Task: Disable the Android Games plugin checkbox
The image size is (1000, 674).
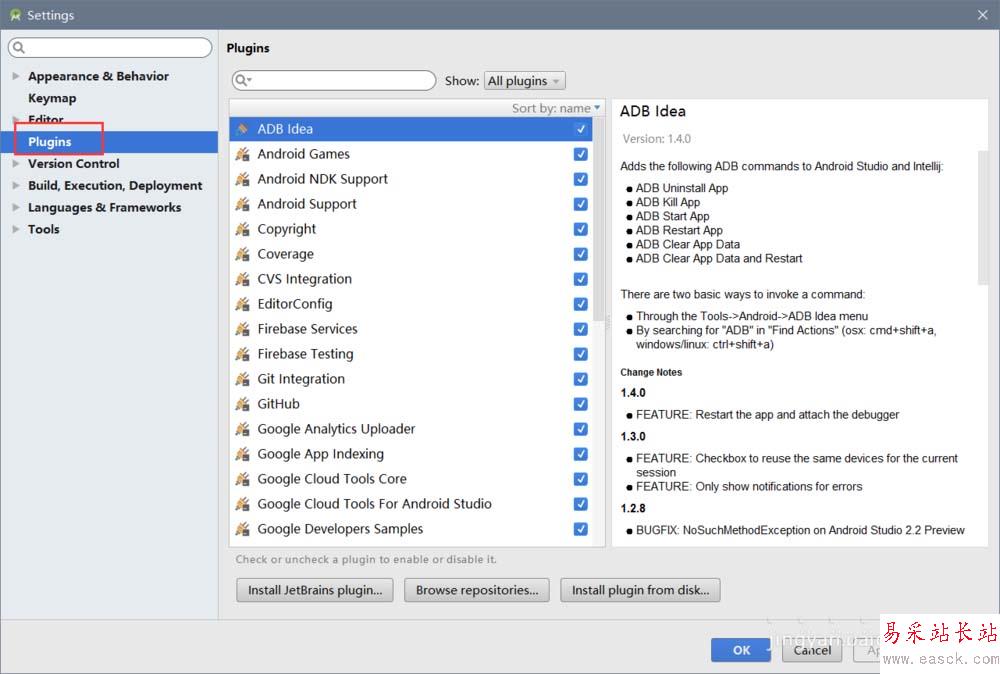Action: click(x=580, y=154)
